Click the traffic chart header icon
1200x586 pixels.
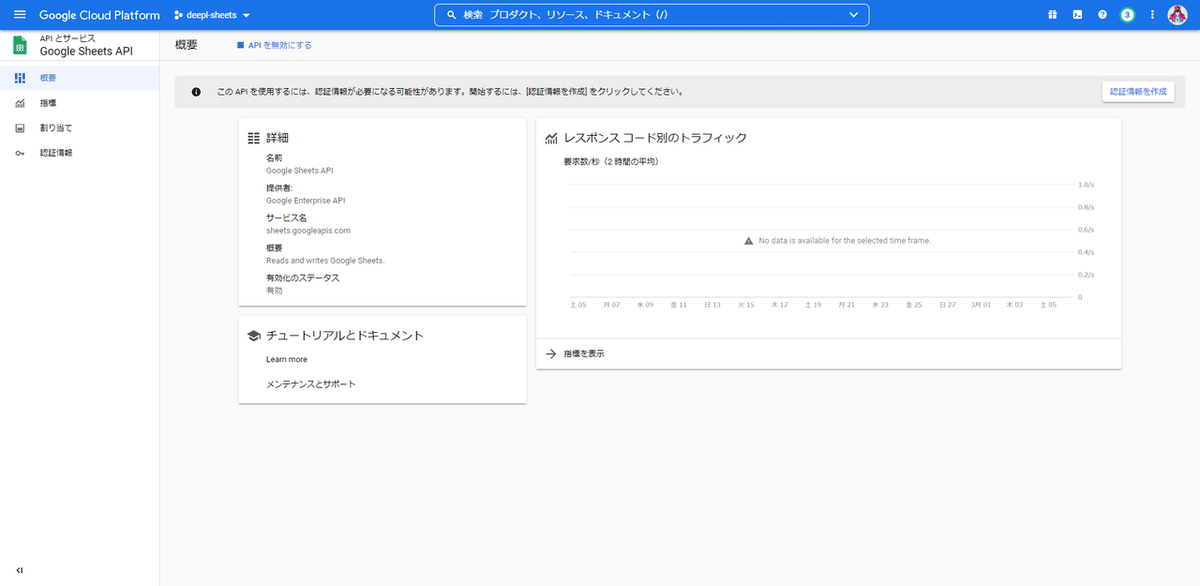[551, 138]
